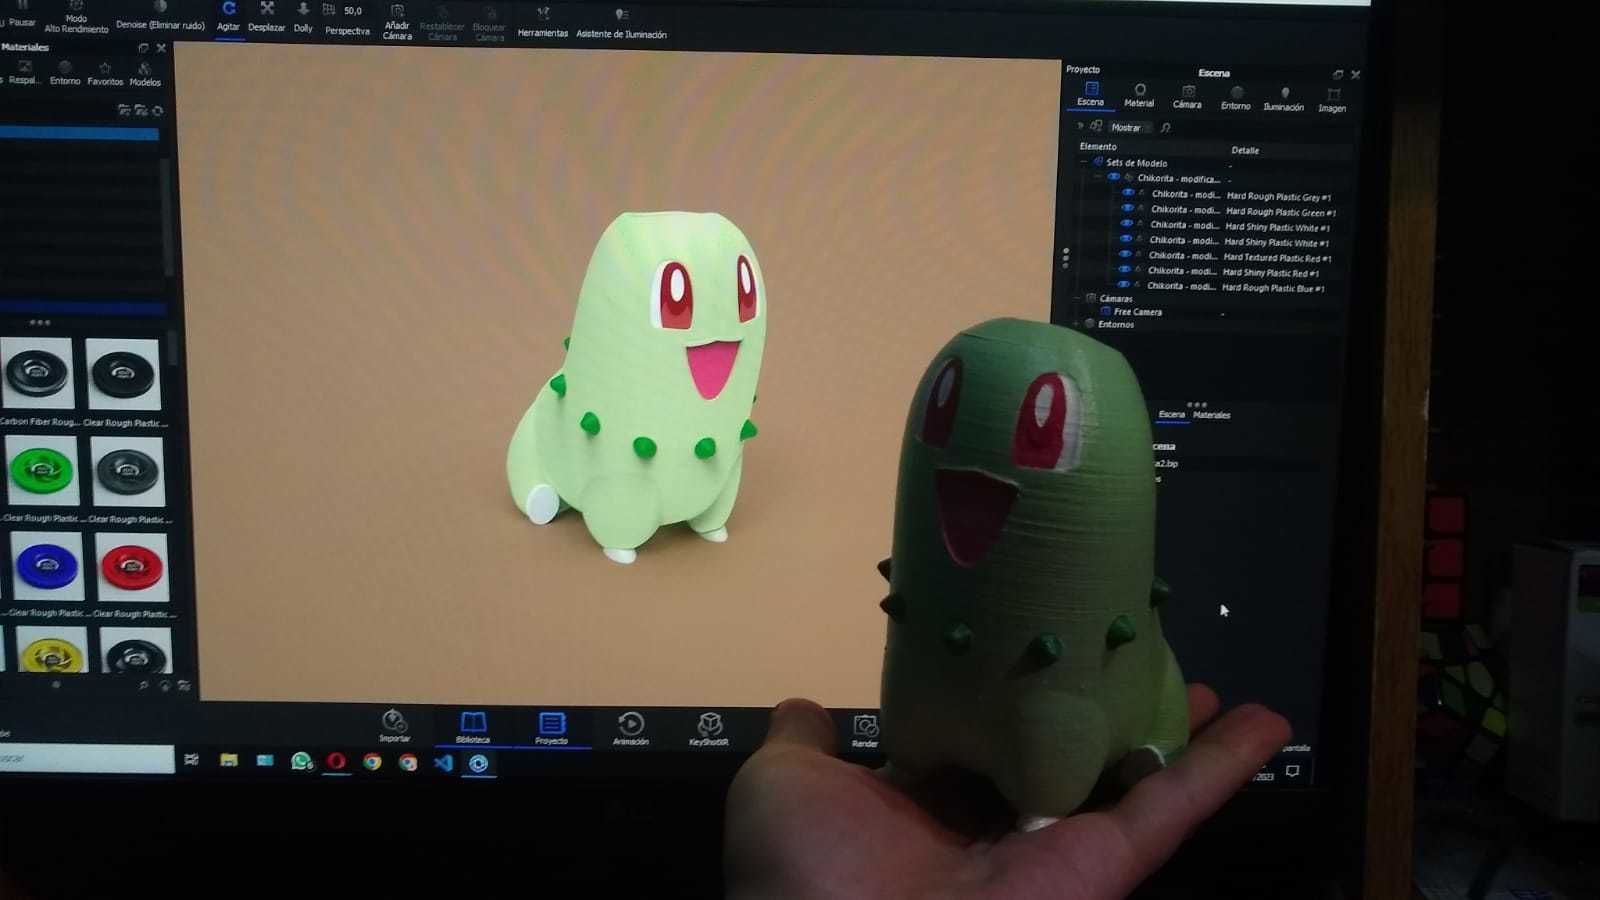The height and width of the screenshot is (900, 1600).
Task: Click Añadir Cámara in the toolbar
Action: [x=397, y=22]
